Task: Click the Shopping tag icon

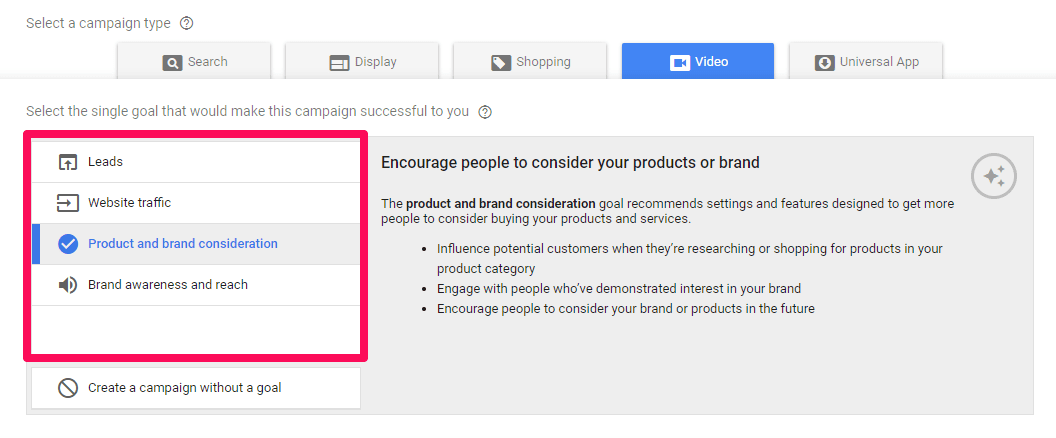Action: click(501, 63)
